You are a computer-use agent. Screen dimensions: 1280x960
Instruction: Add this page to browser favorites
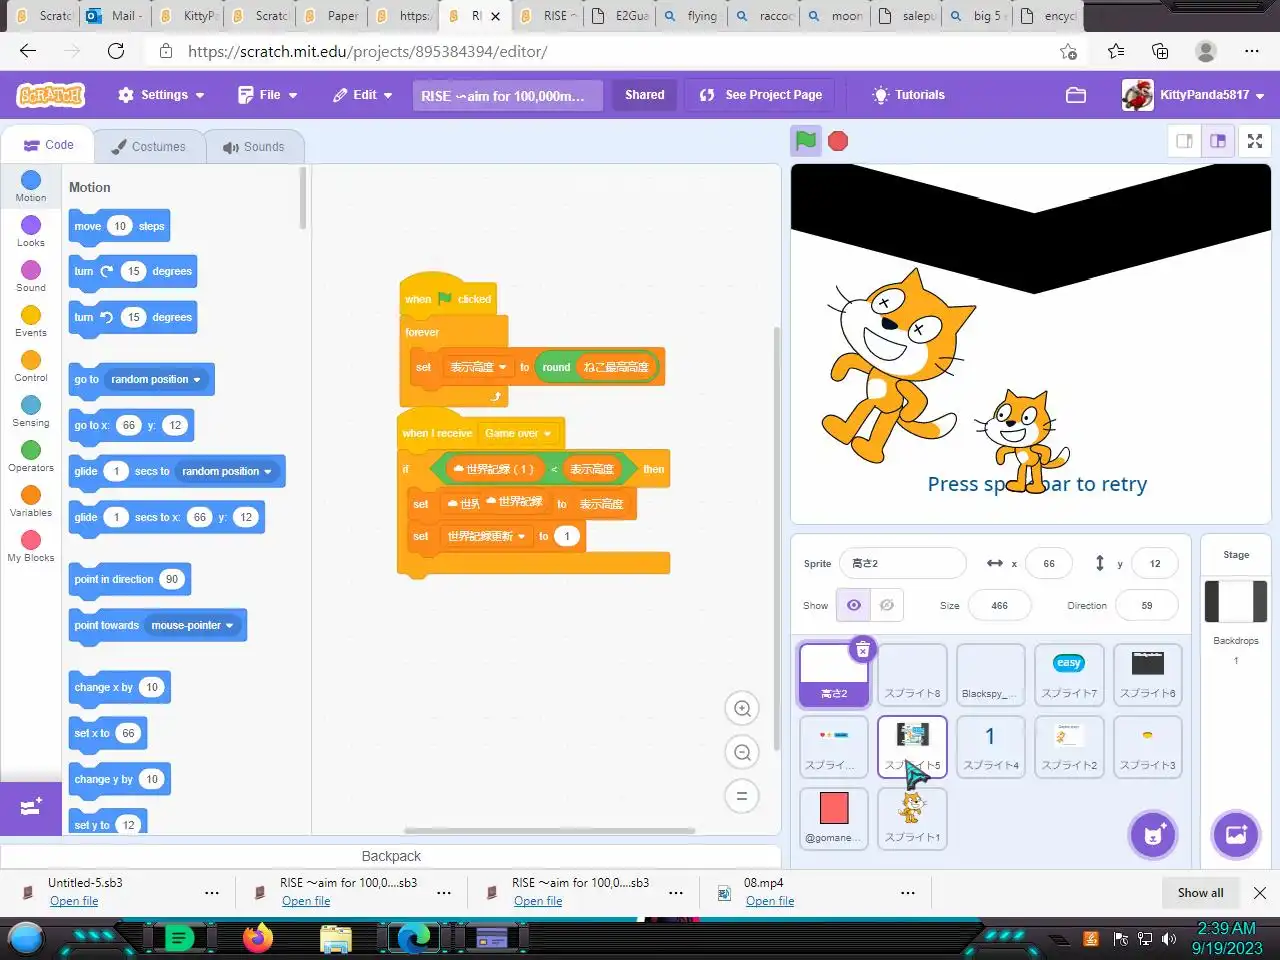[1068, 51]
